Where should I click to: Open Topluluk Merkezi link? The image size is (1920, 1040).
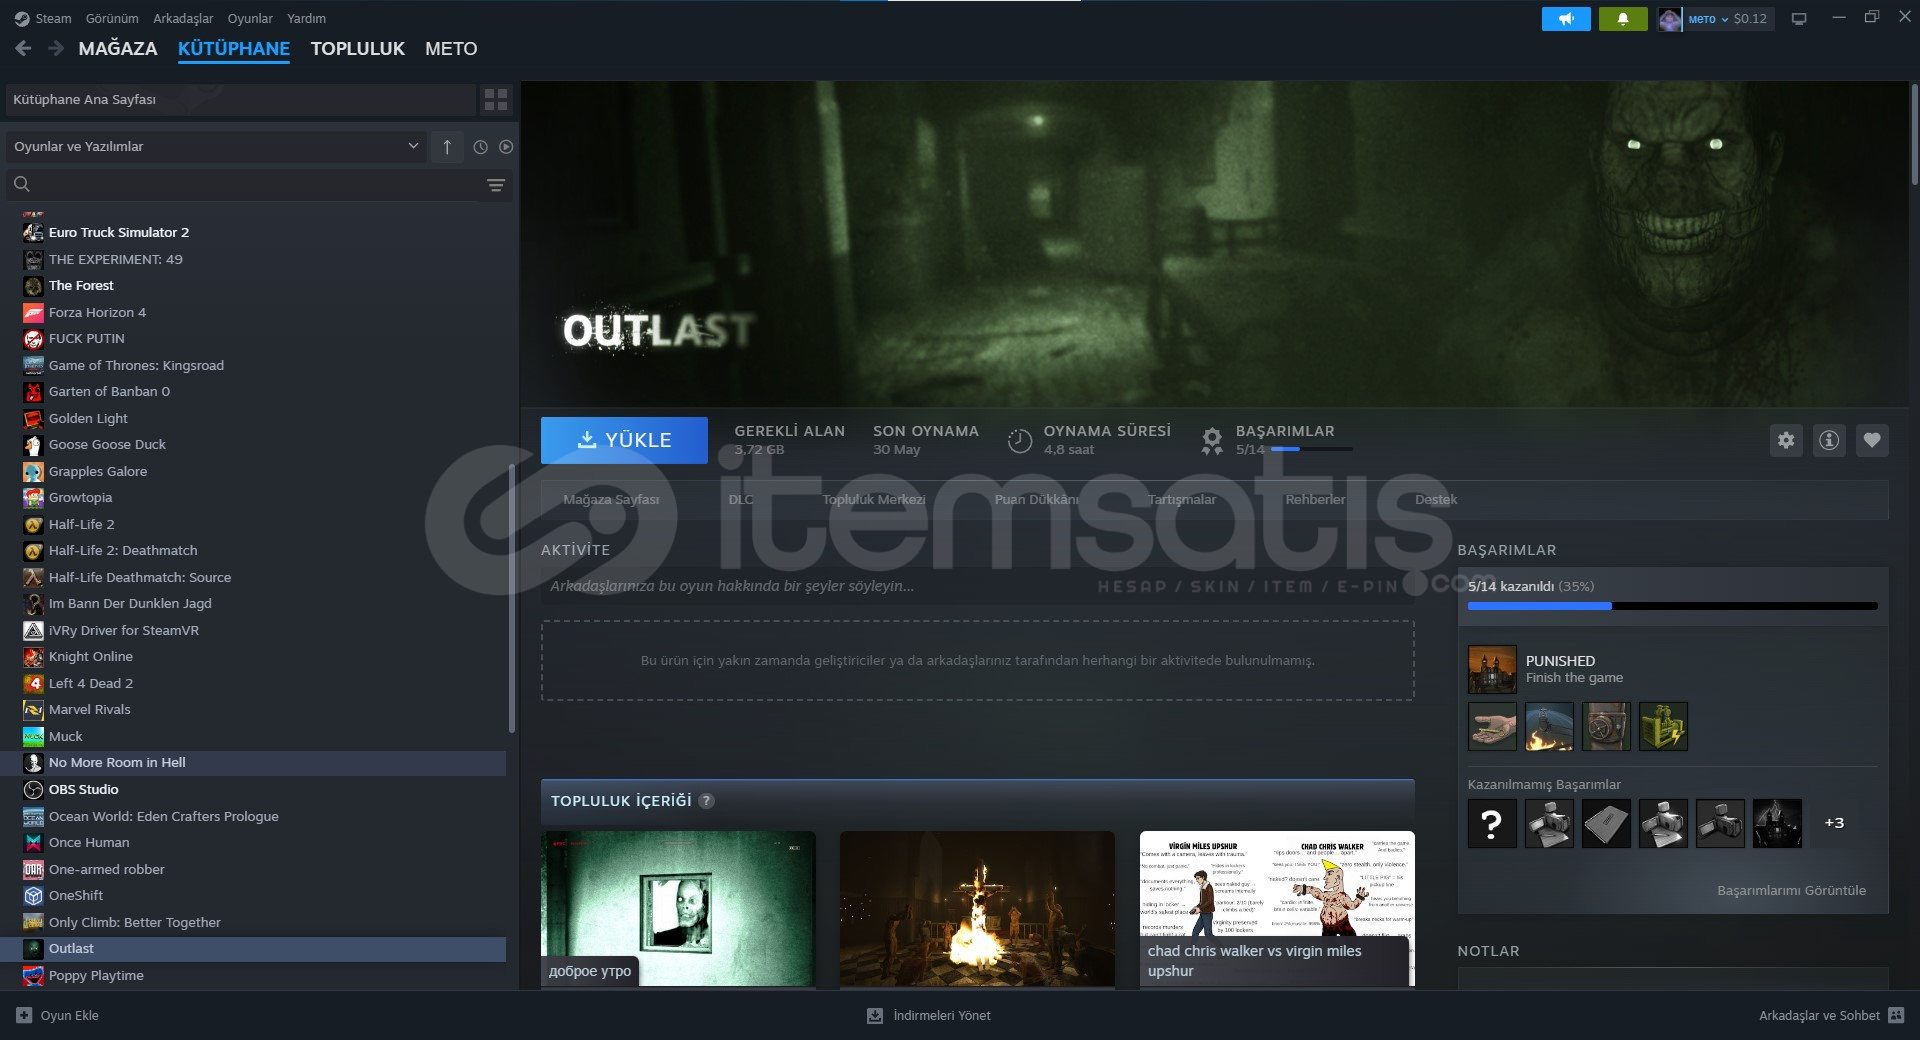[874, 499]
